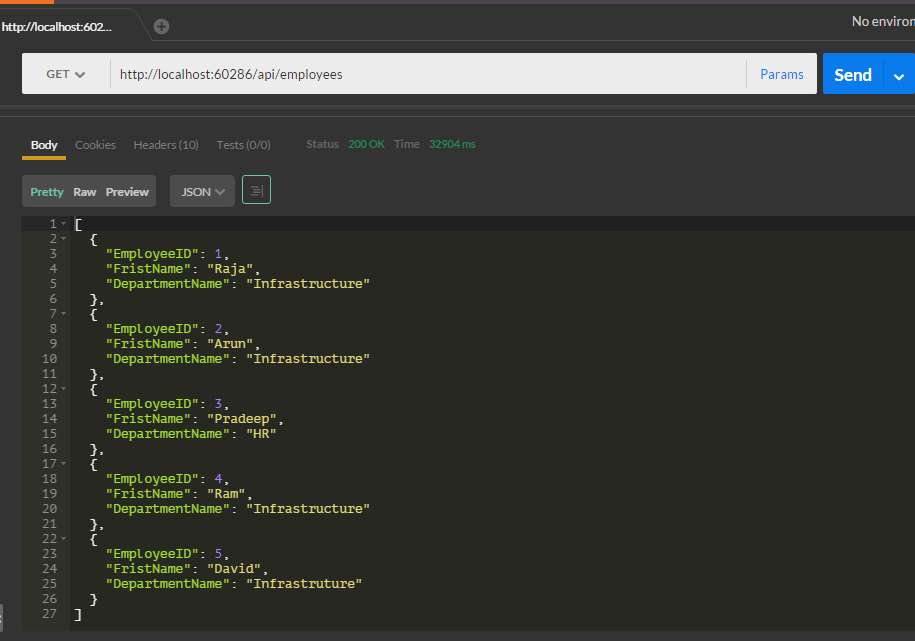The width and height of the screenshot is (915, 641).
Task: Collapse the object fold arrow at line 2
Action: pos(64,239)
